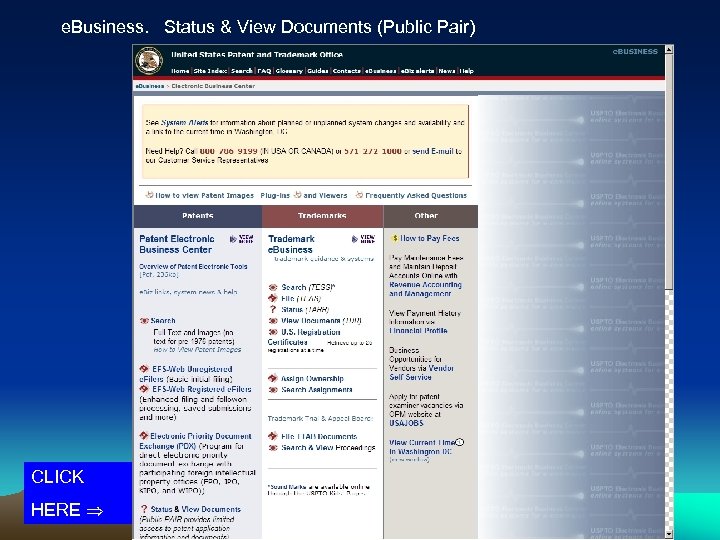The image size is (720, 540).
Task: Click the scrollbar down arrow
Action: (x=669, y=534)
